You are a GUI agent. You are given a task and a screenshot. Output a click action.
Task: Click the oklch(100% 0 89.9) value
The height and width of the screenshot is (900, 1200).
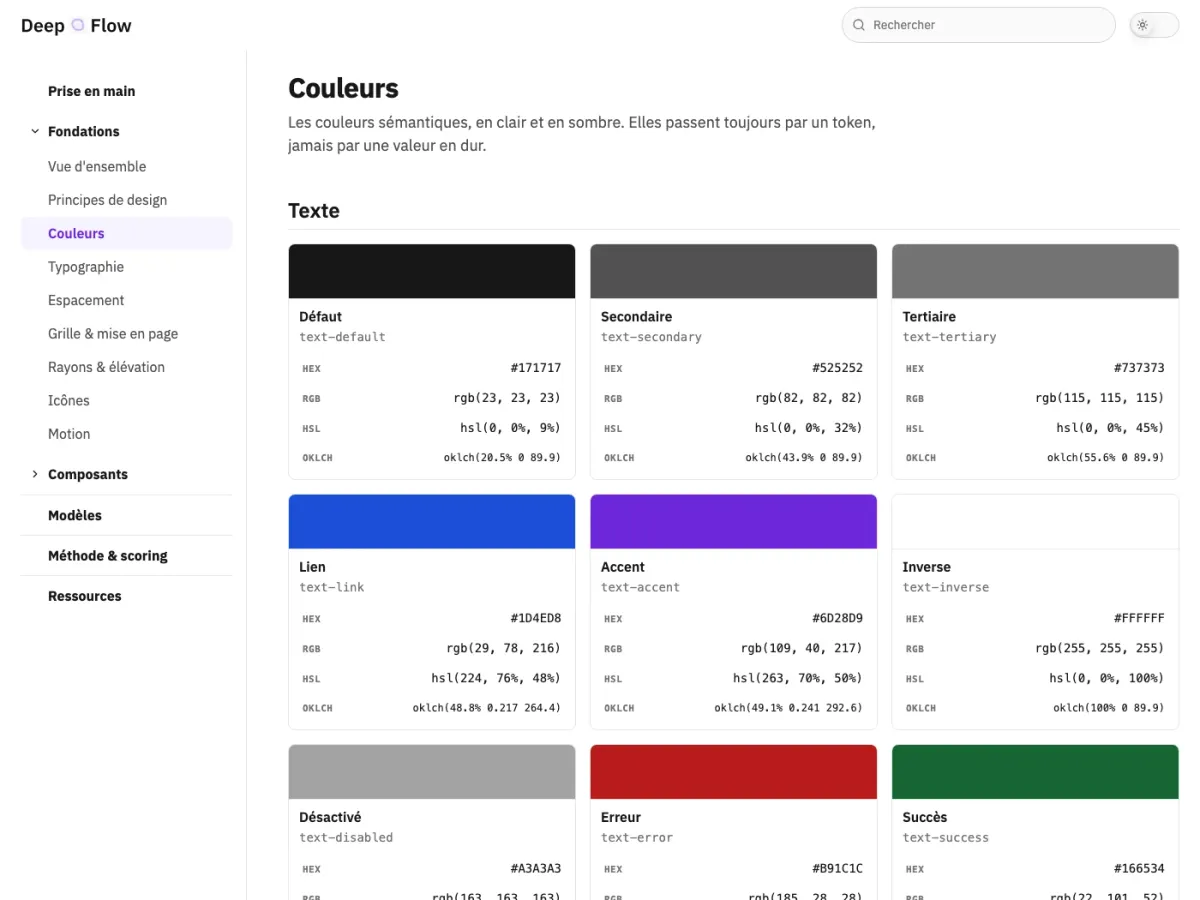(1109, 708)
